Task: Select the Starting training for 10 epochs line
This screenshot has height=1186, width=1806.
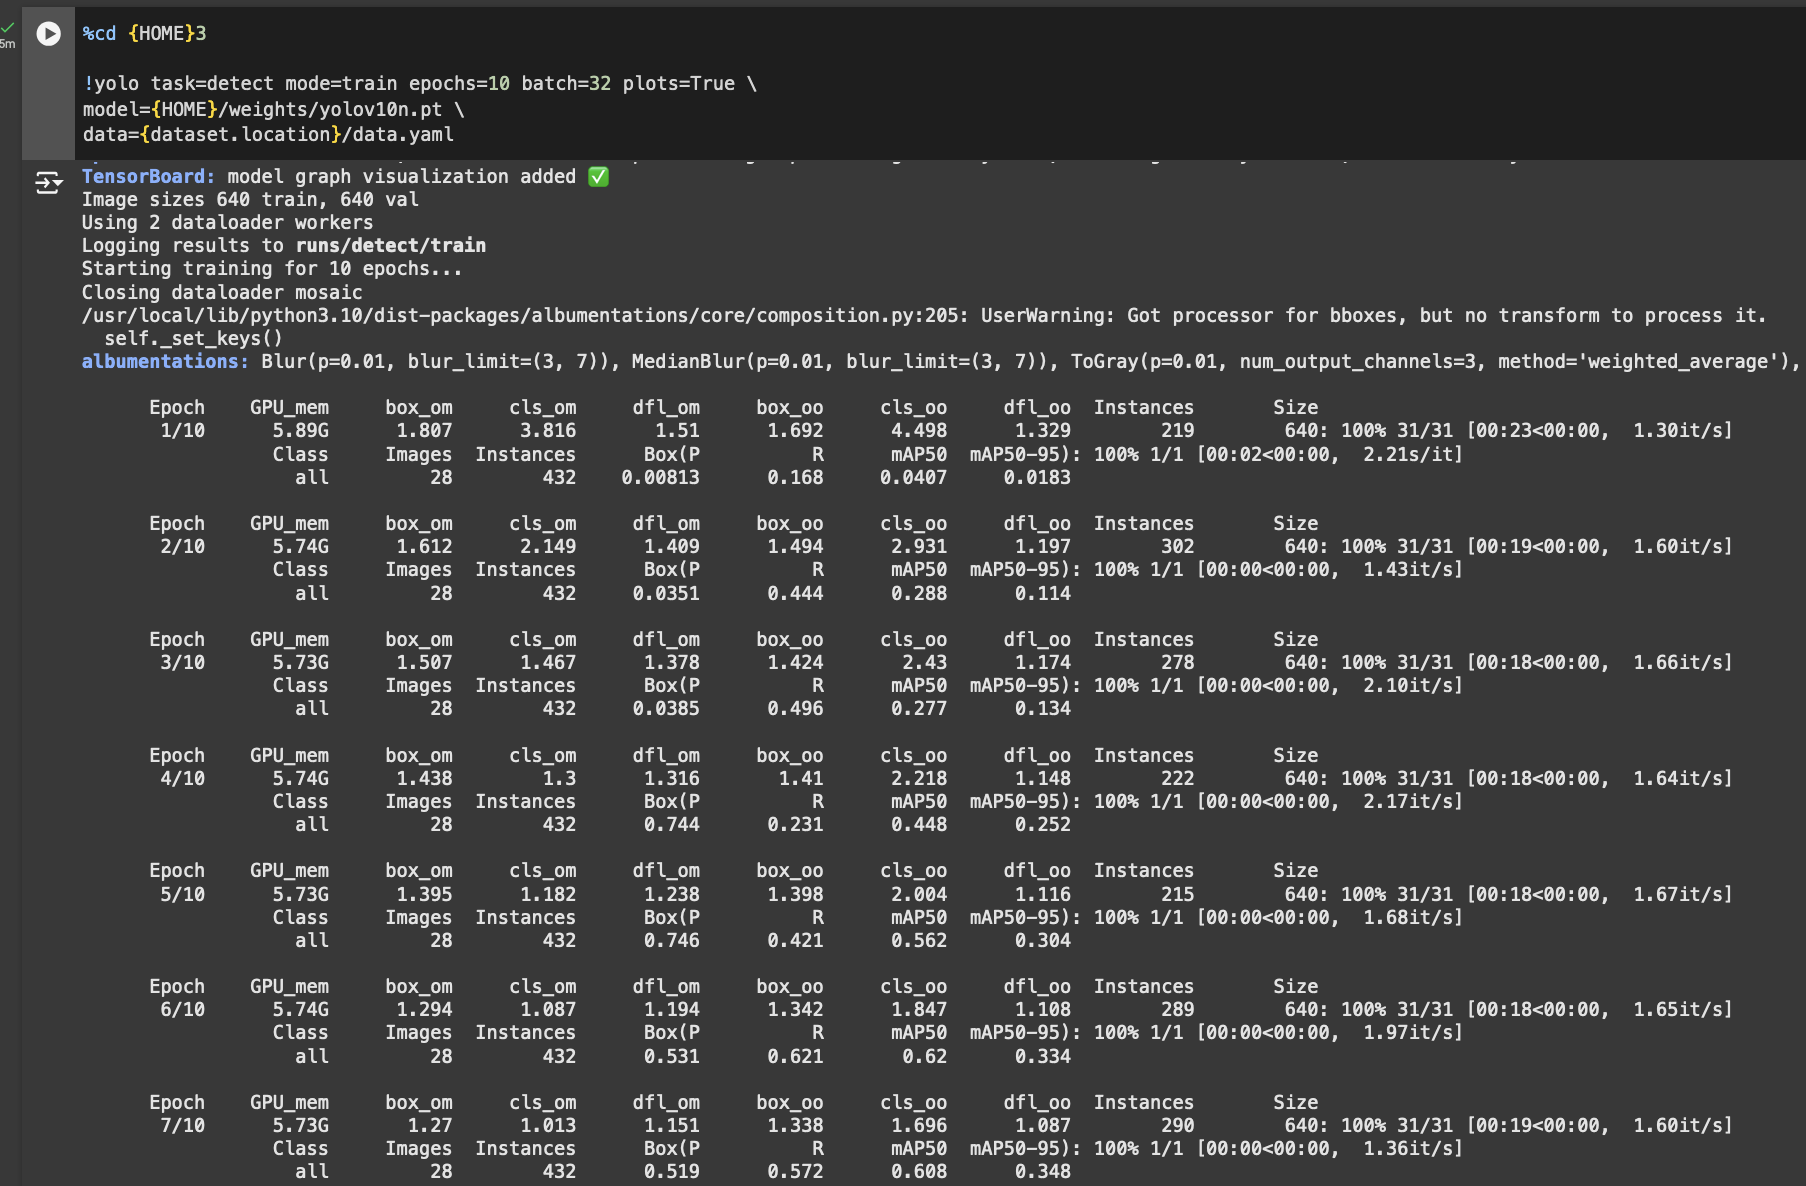Action: tap(270, 268)
